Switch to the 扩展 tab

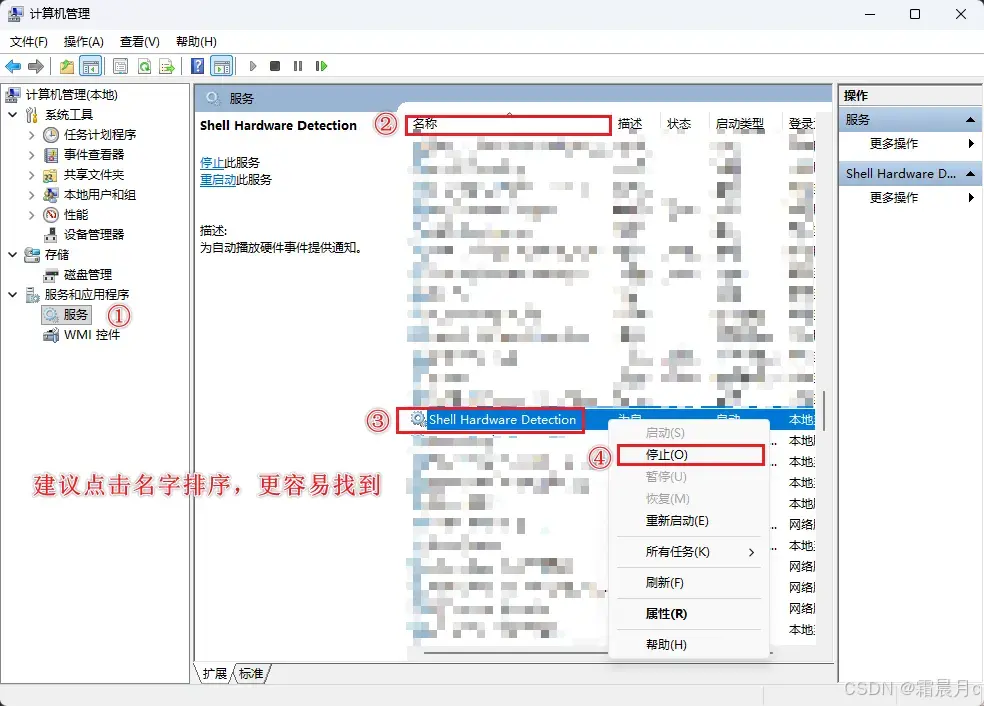pos(215,673)
